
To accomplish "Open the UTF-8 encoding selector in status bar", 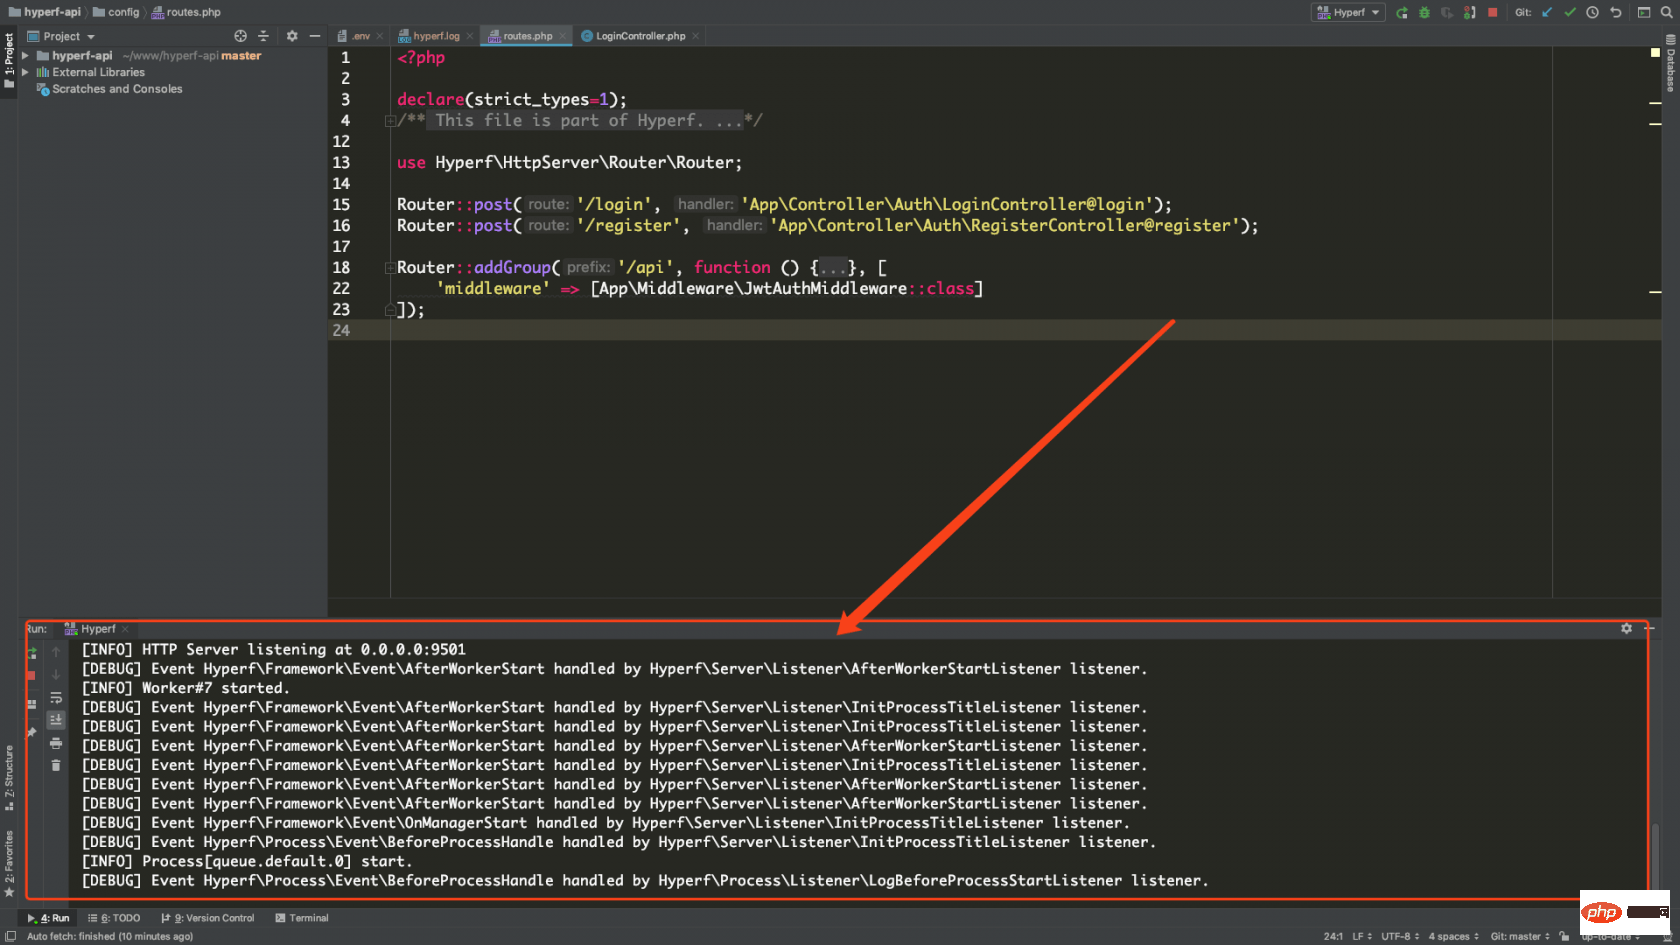I will [1400, 936].
